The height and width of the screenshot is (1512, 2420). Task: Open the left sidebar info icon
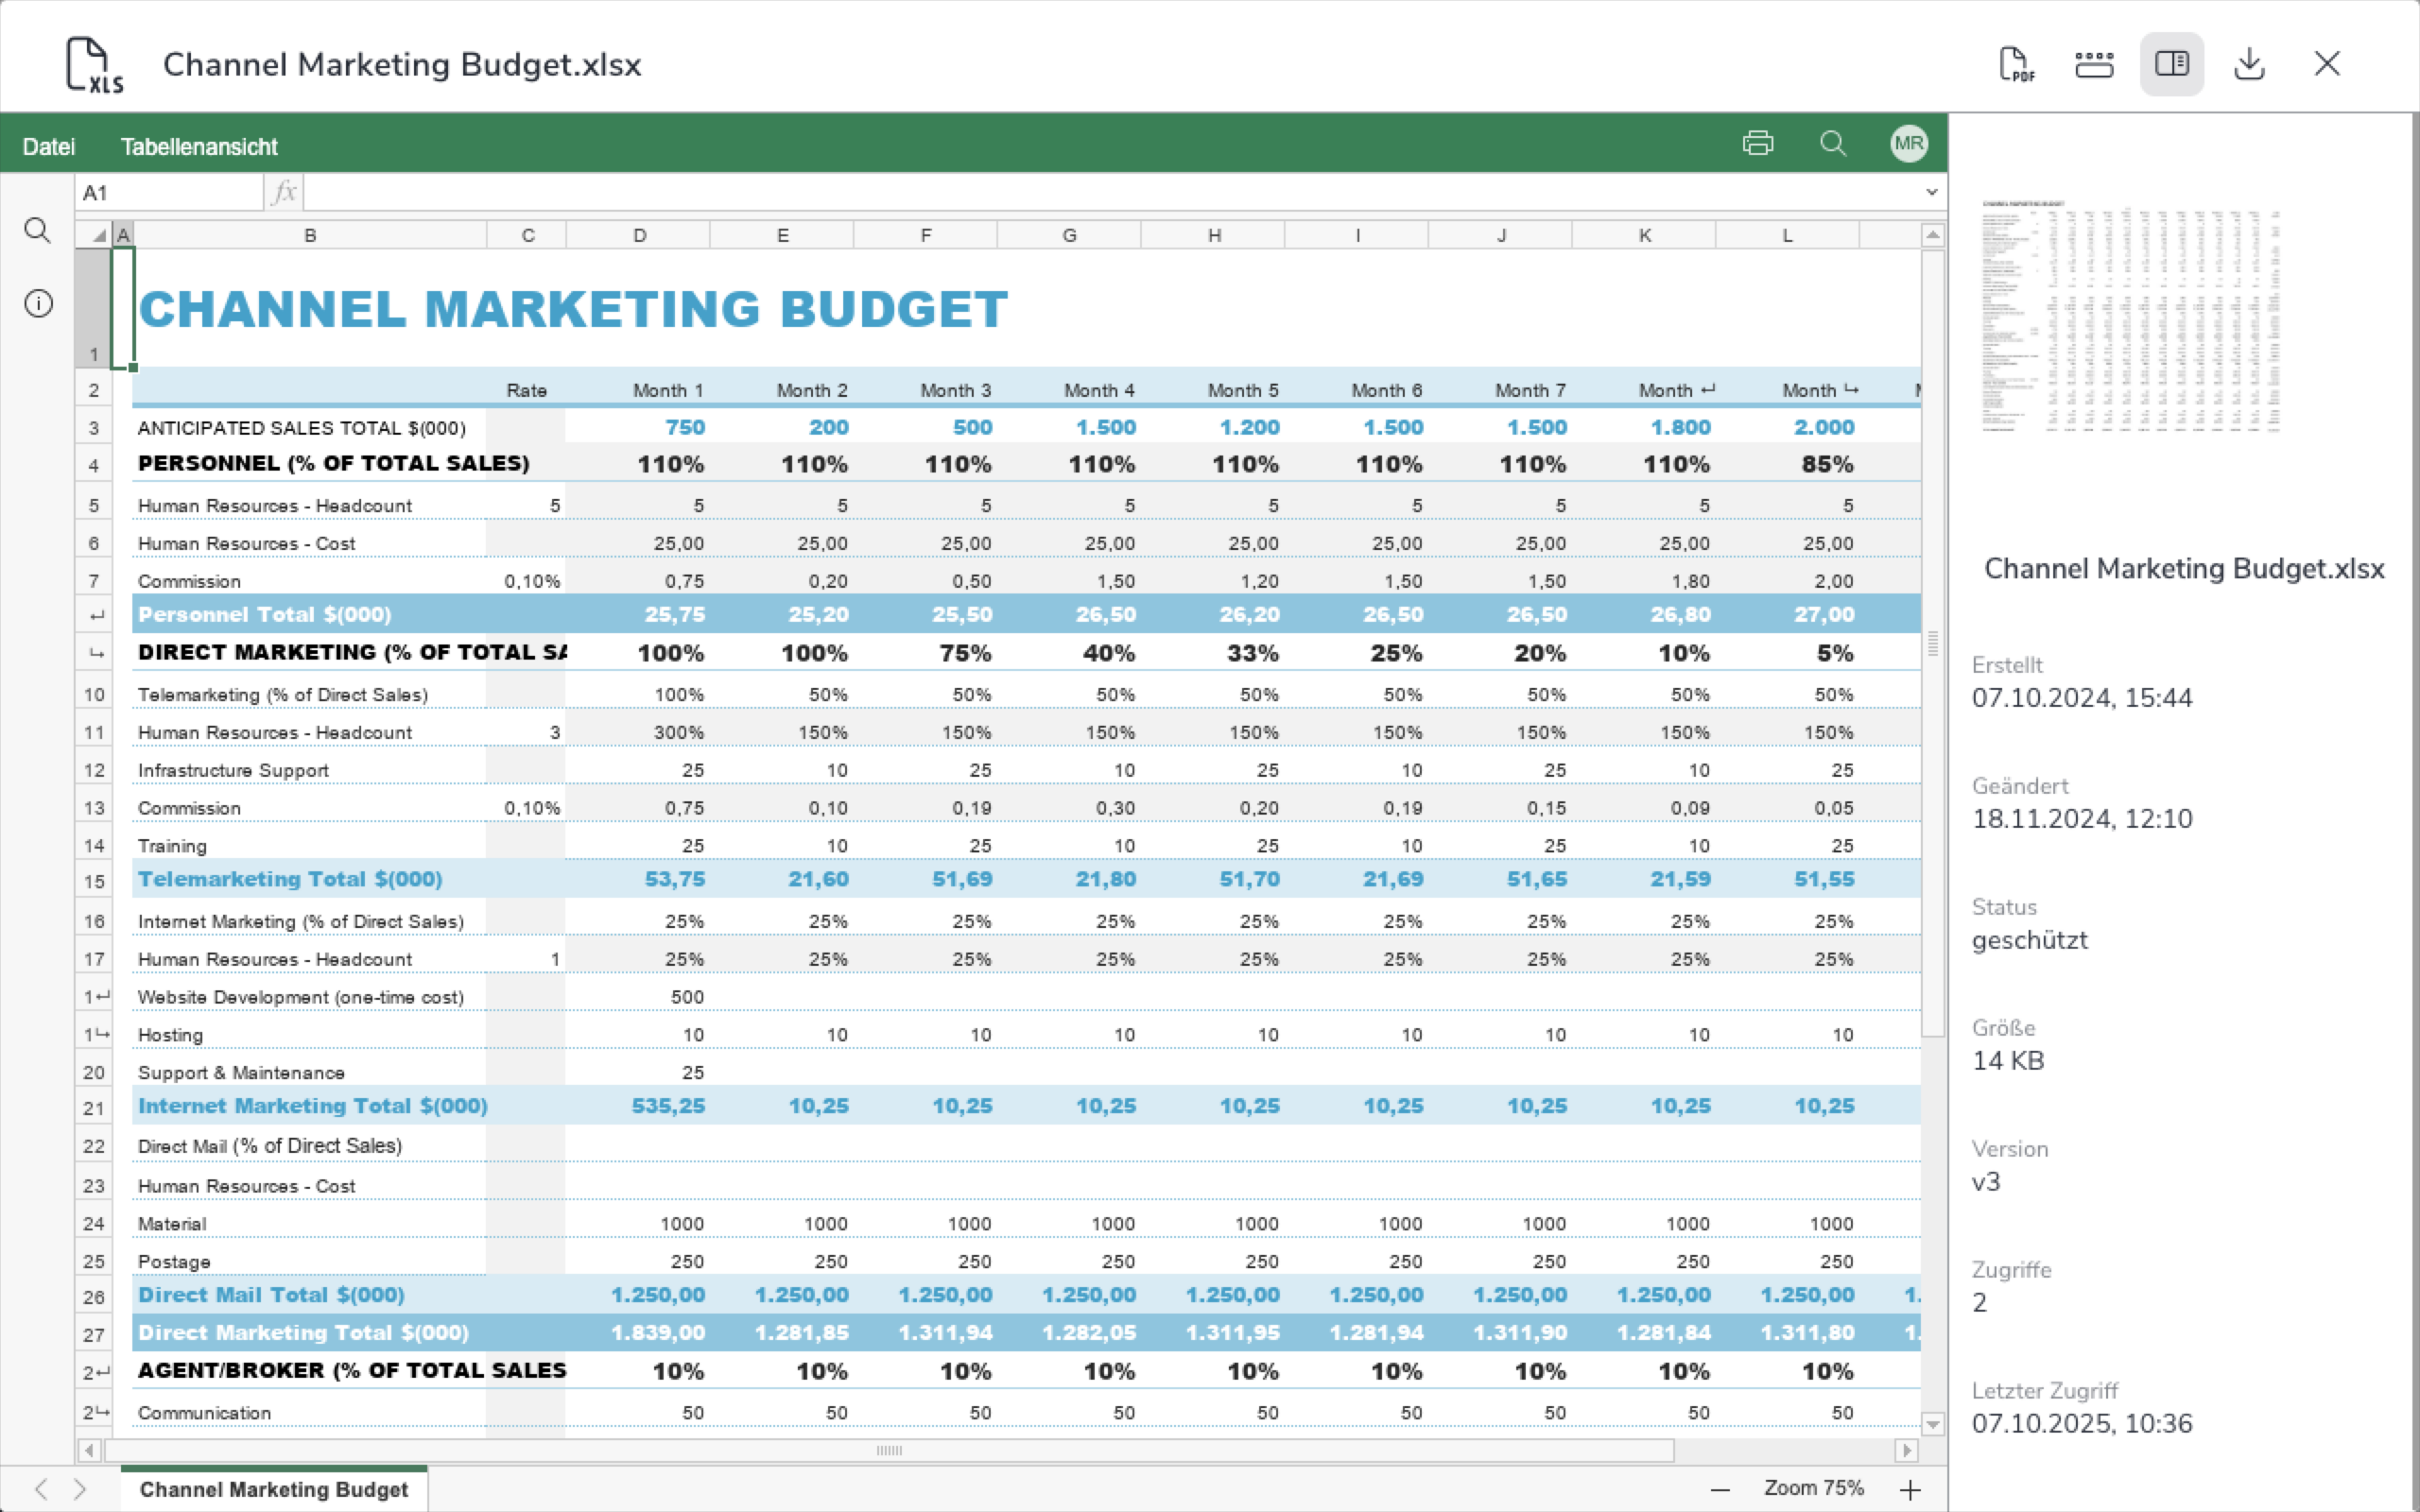[38, 303]
